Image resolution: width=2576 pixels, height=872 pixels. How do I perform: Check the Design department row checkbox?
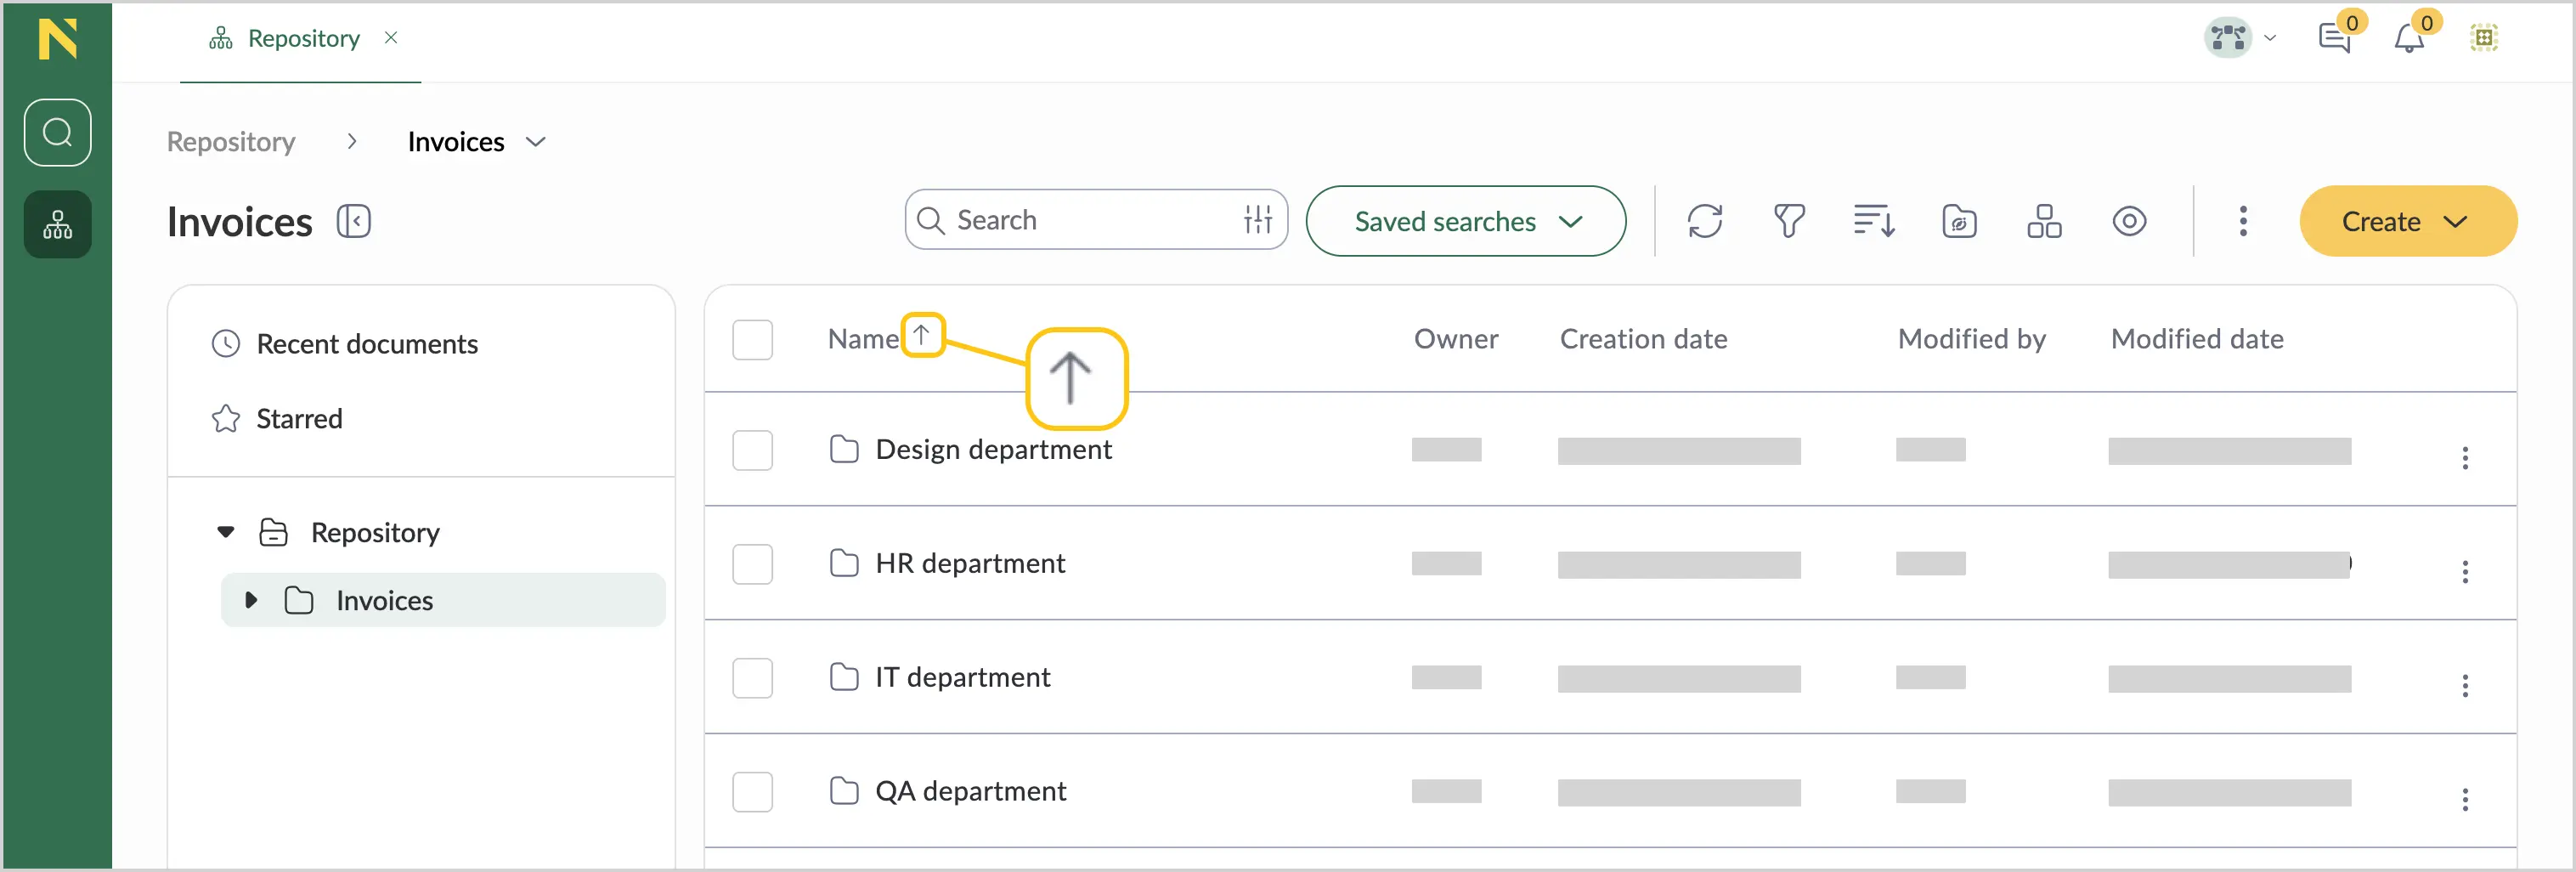[x=752, y=450]
